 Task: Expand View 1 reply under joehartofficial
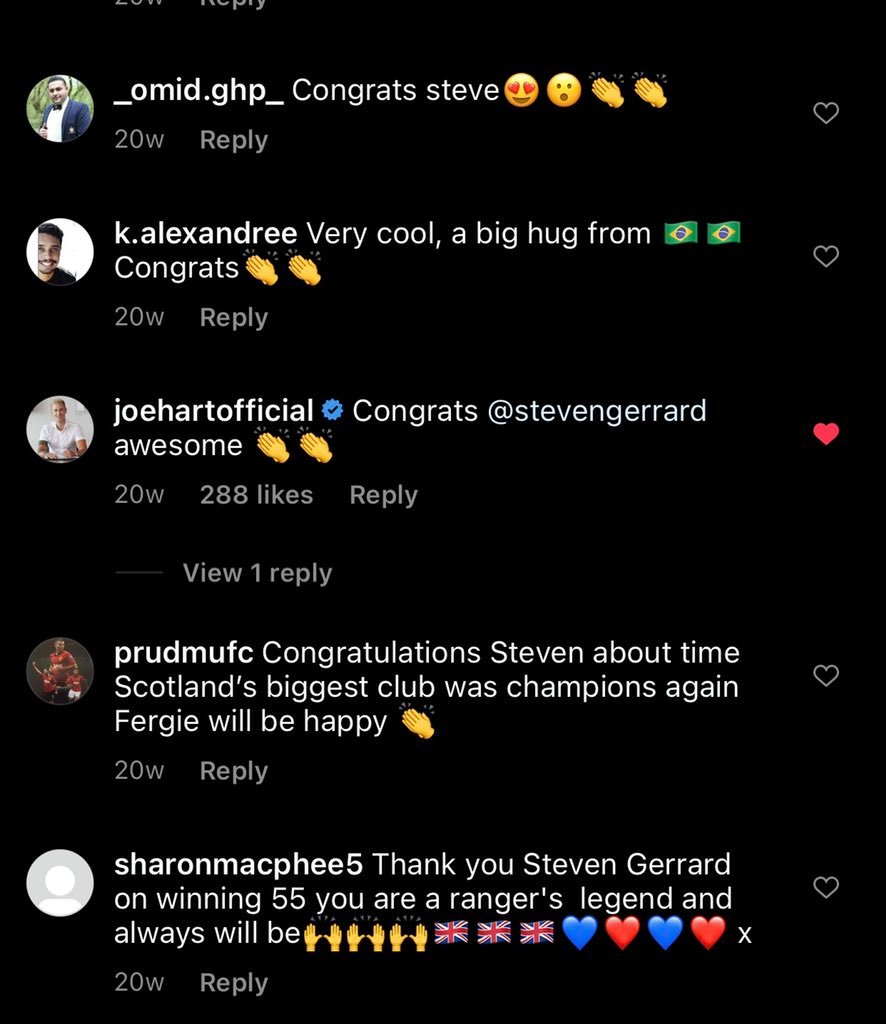(x=257, y=573)
